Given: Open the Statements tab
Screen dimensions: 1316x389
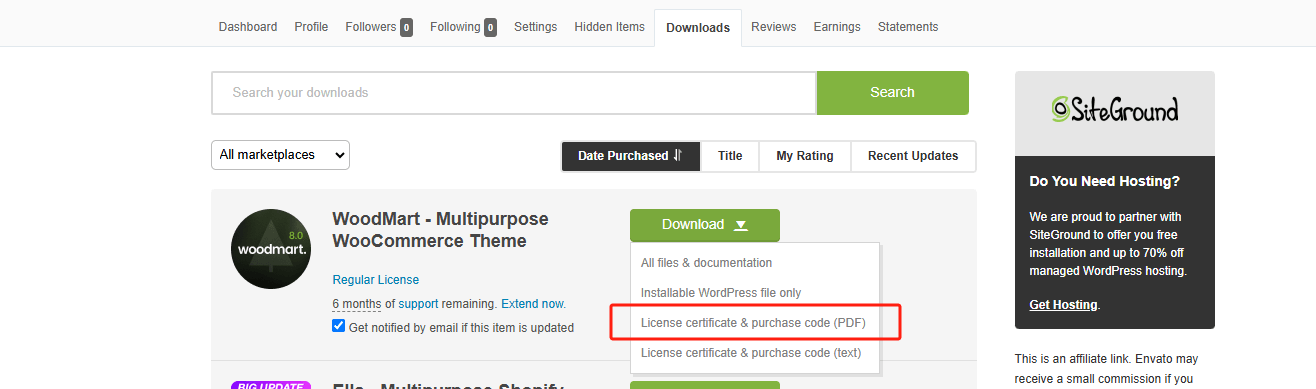Looking at the screenshot, I should (x=908, y=27).
